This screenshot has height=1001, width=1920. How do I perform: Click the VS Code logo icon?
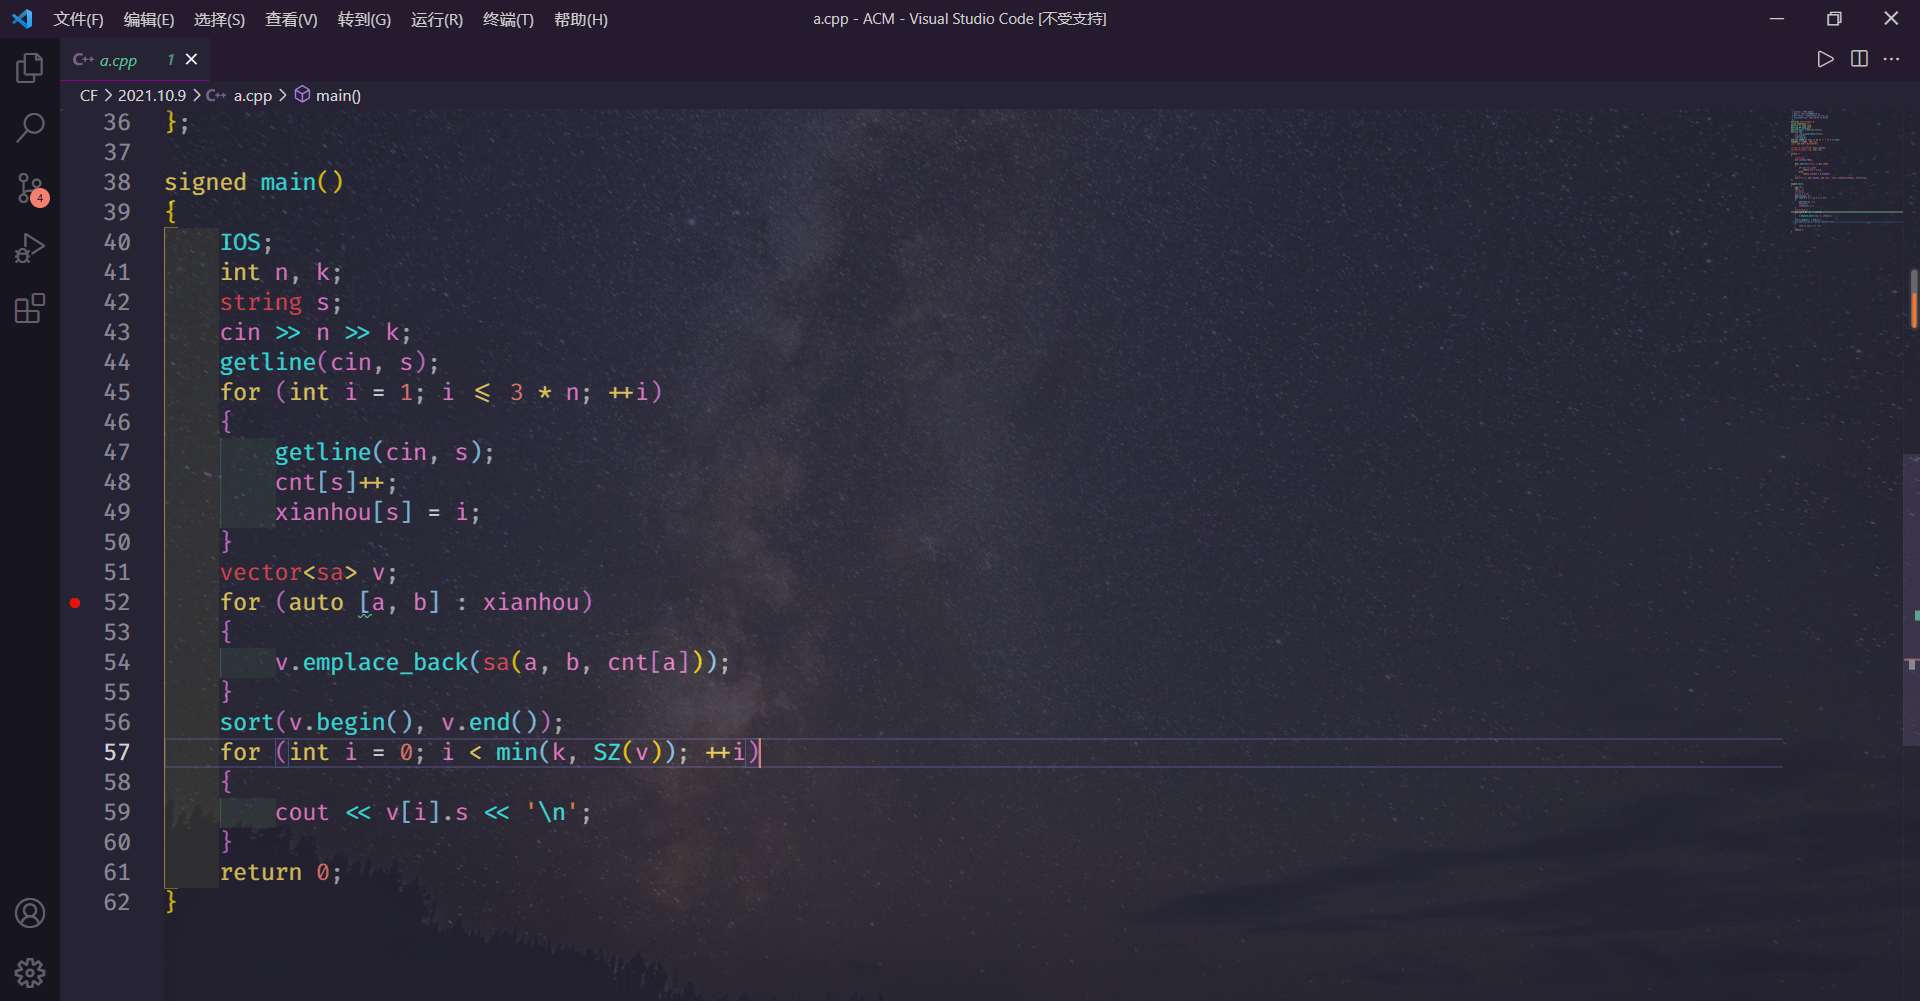click(22, 19)
